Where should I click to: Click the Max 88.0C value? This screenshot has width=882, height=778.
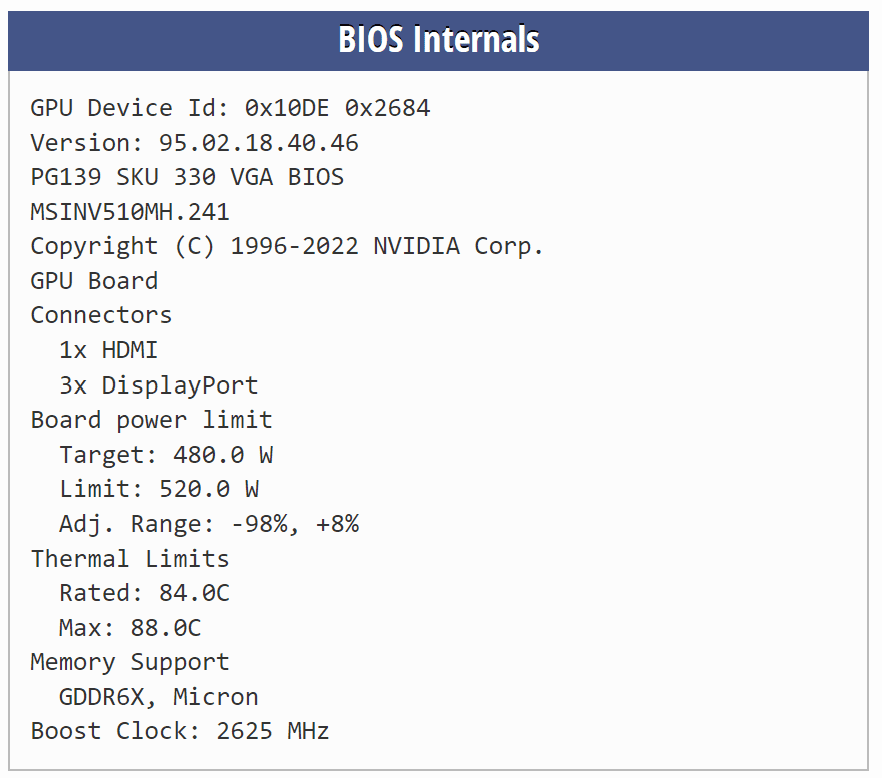[130, 628]
